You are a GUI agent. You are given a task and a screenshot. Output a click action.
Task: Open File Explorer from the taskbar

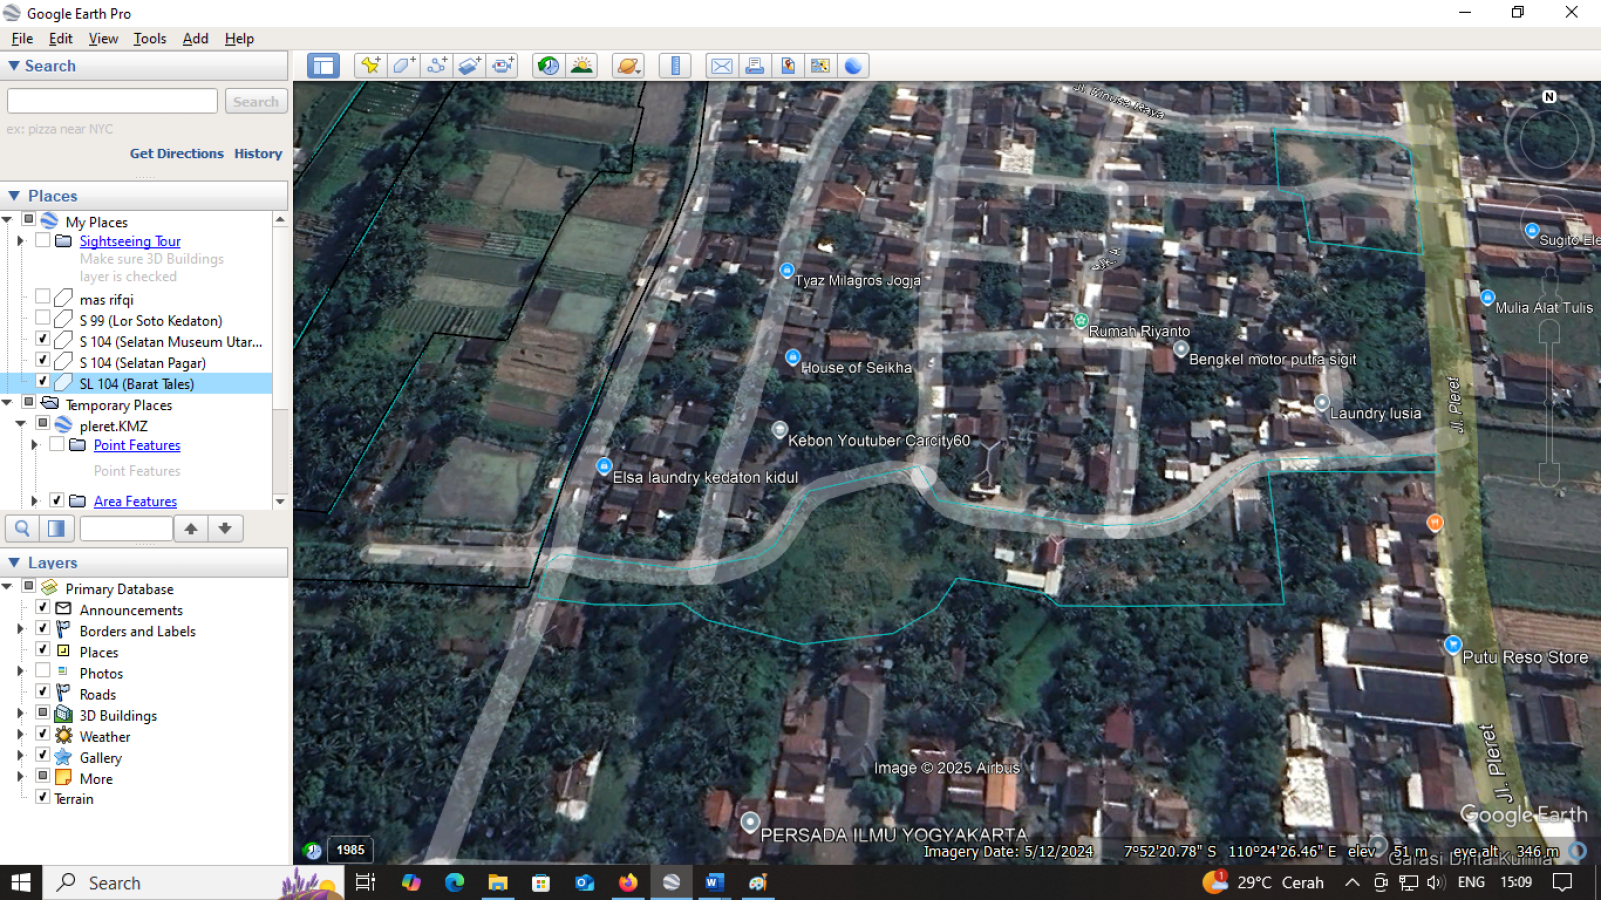[498, 882]
